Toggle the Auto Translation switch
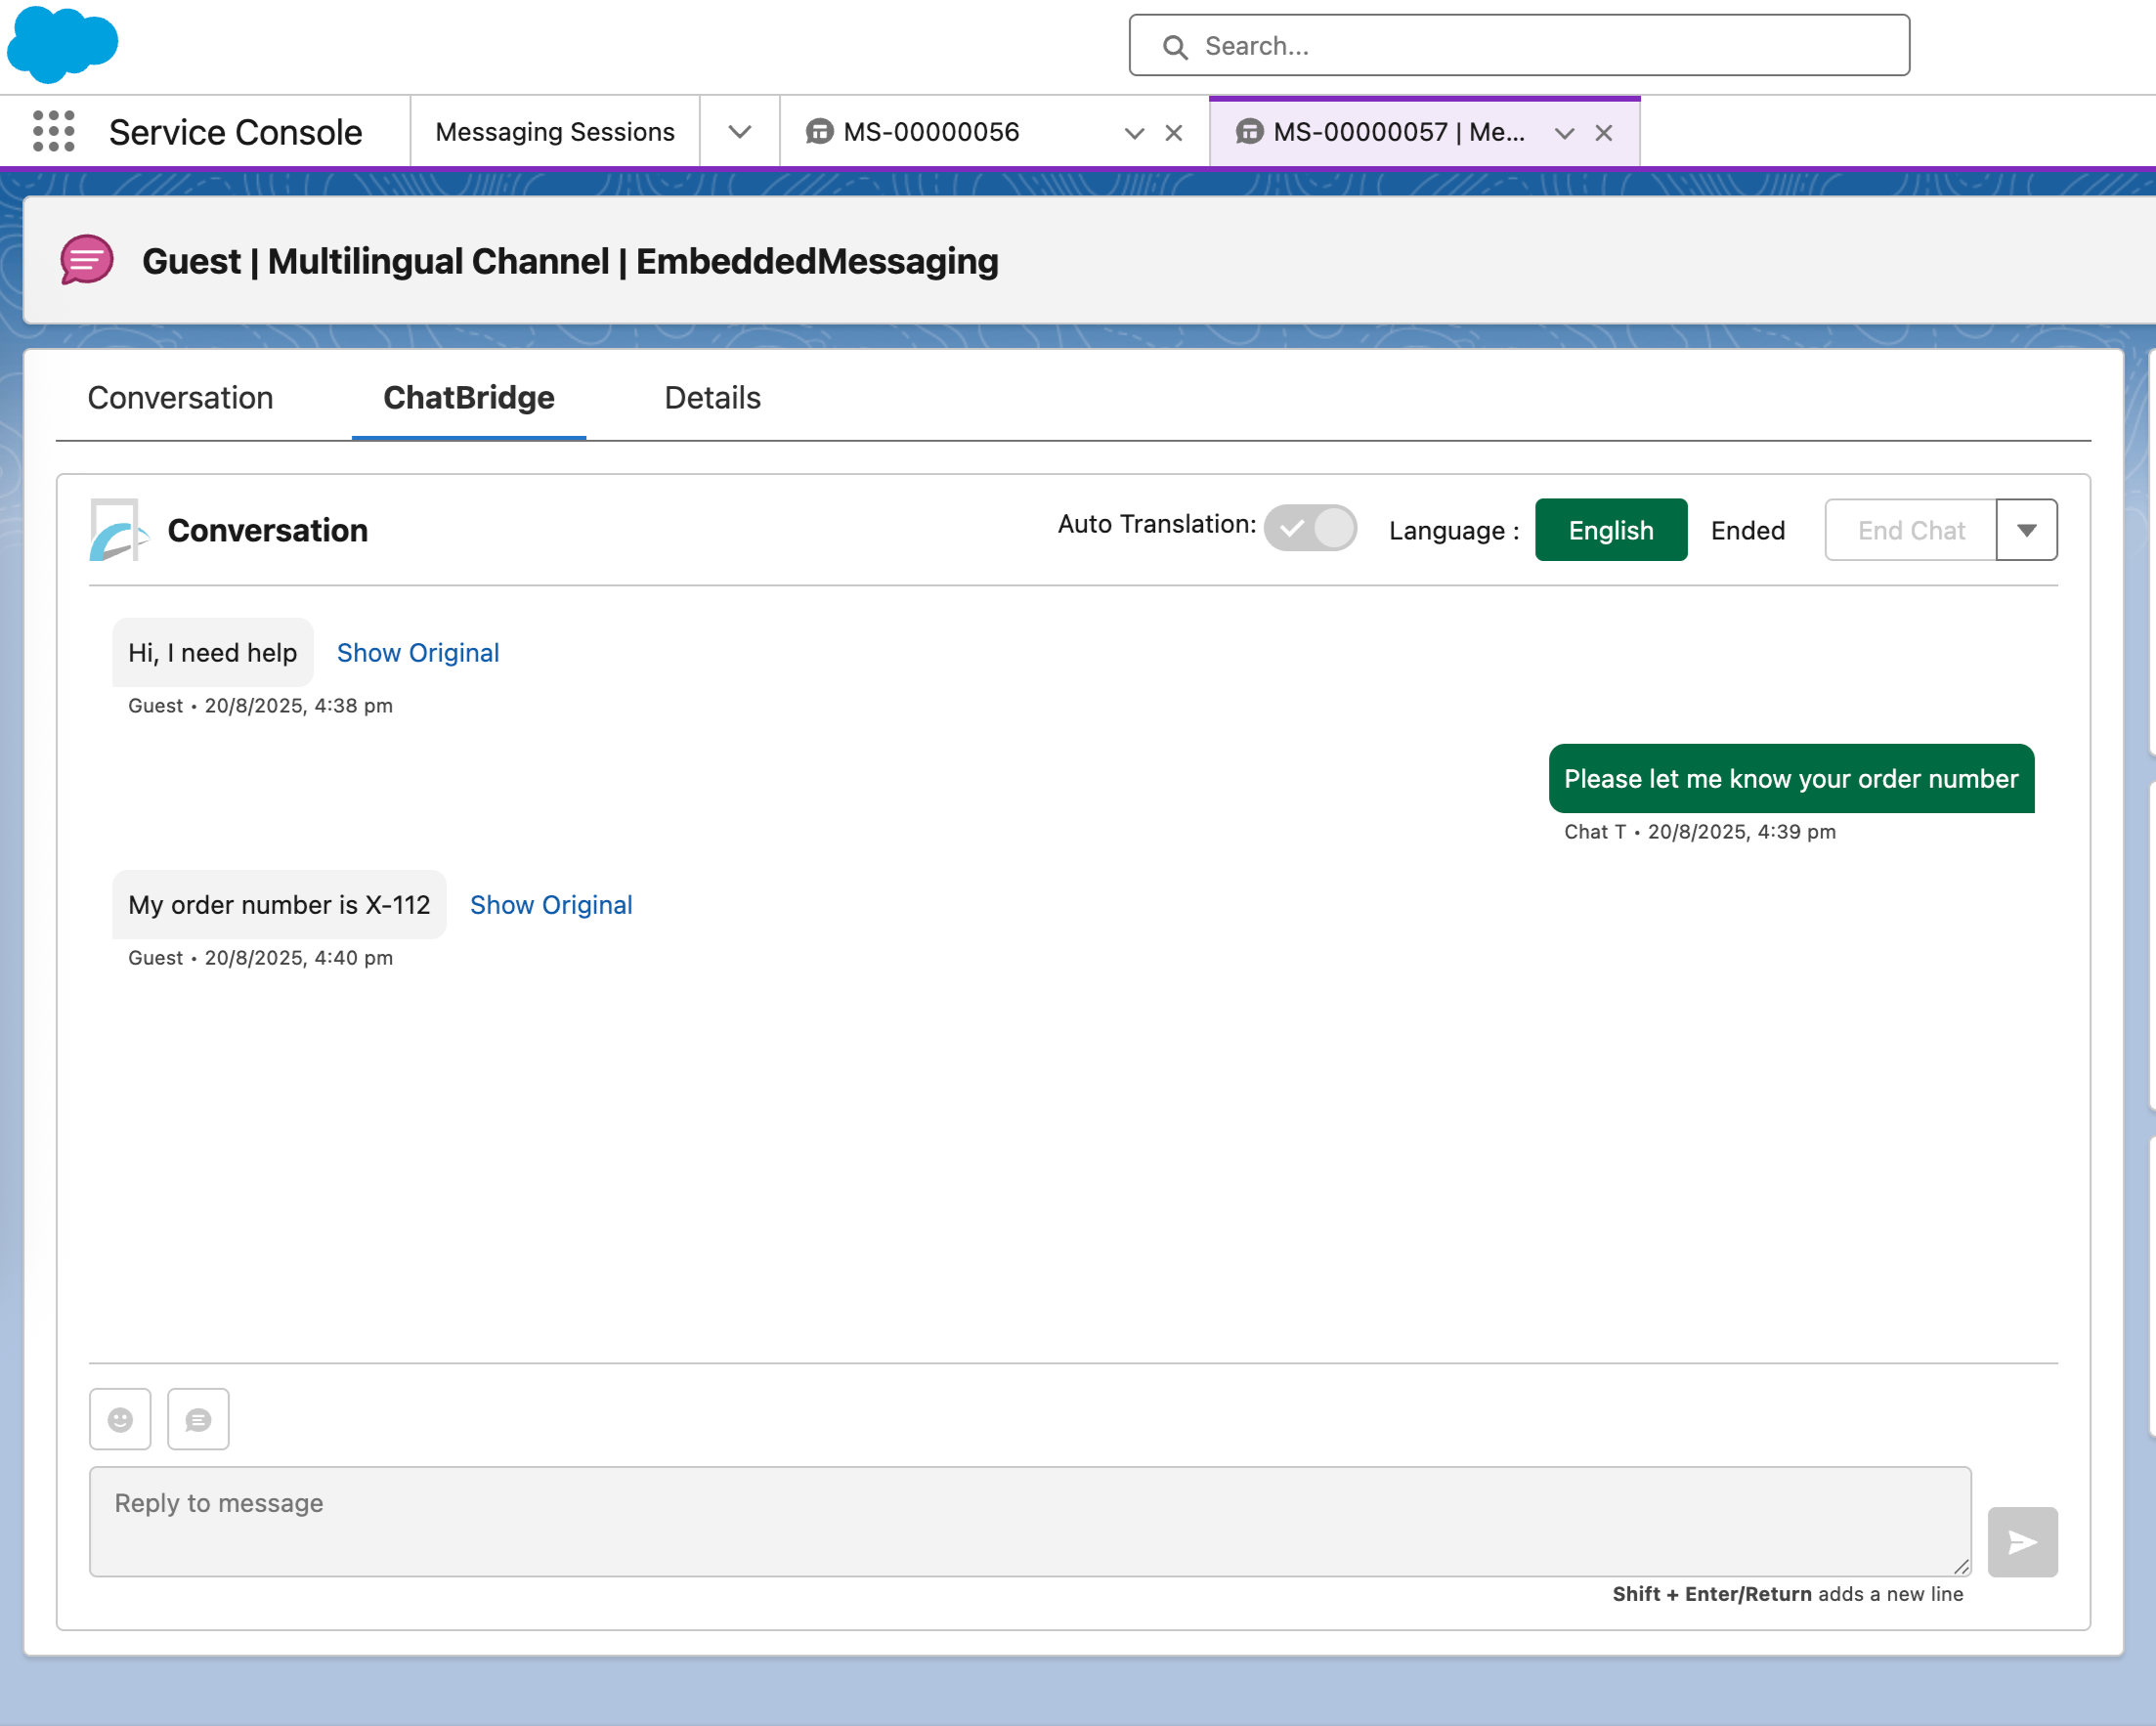Image resolution: width=2156 pixels, height=1726 pixels. click(x=1310, y=528)
